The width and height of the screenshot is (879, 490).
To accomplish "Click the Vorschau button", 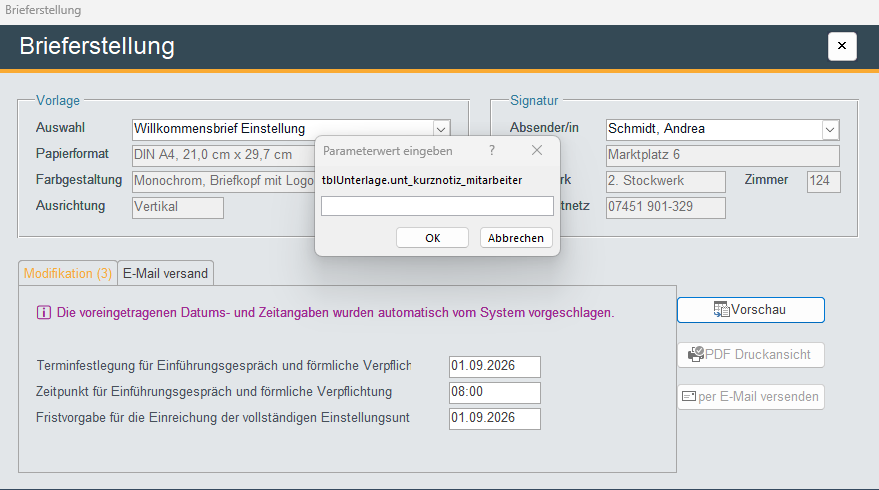I will click(x=751, y=310).
